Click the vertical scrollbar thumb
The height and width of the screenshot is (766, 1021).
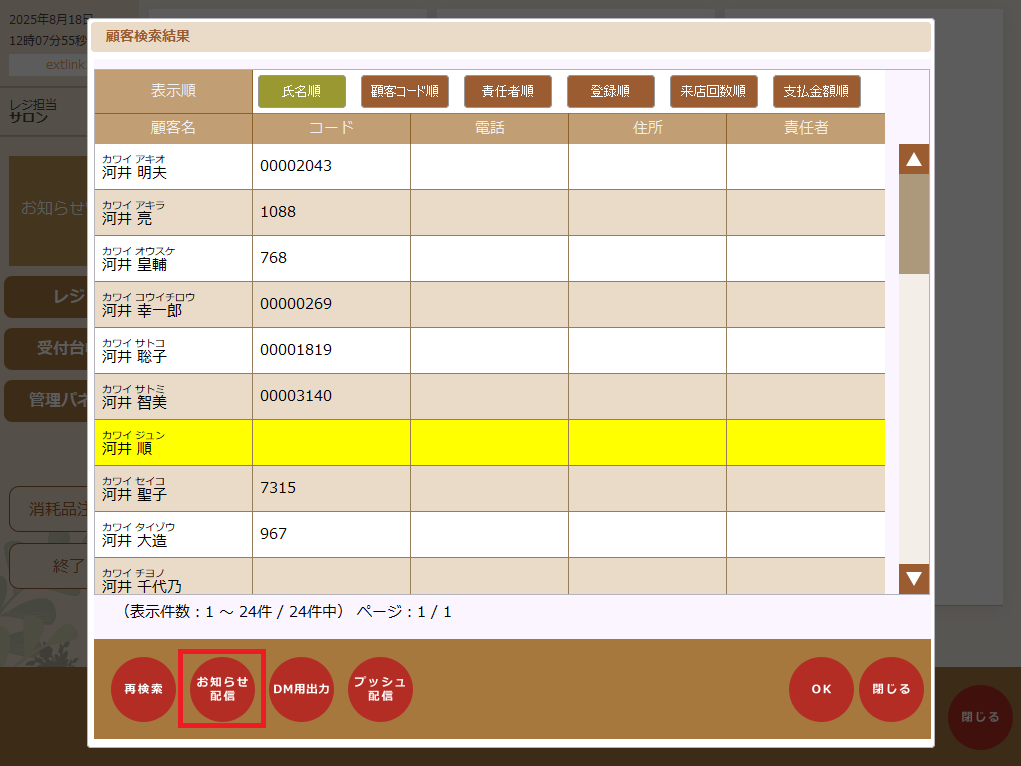[913, 224]
